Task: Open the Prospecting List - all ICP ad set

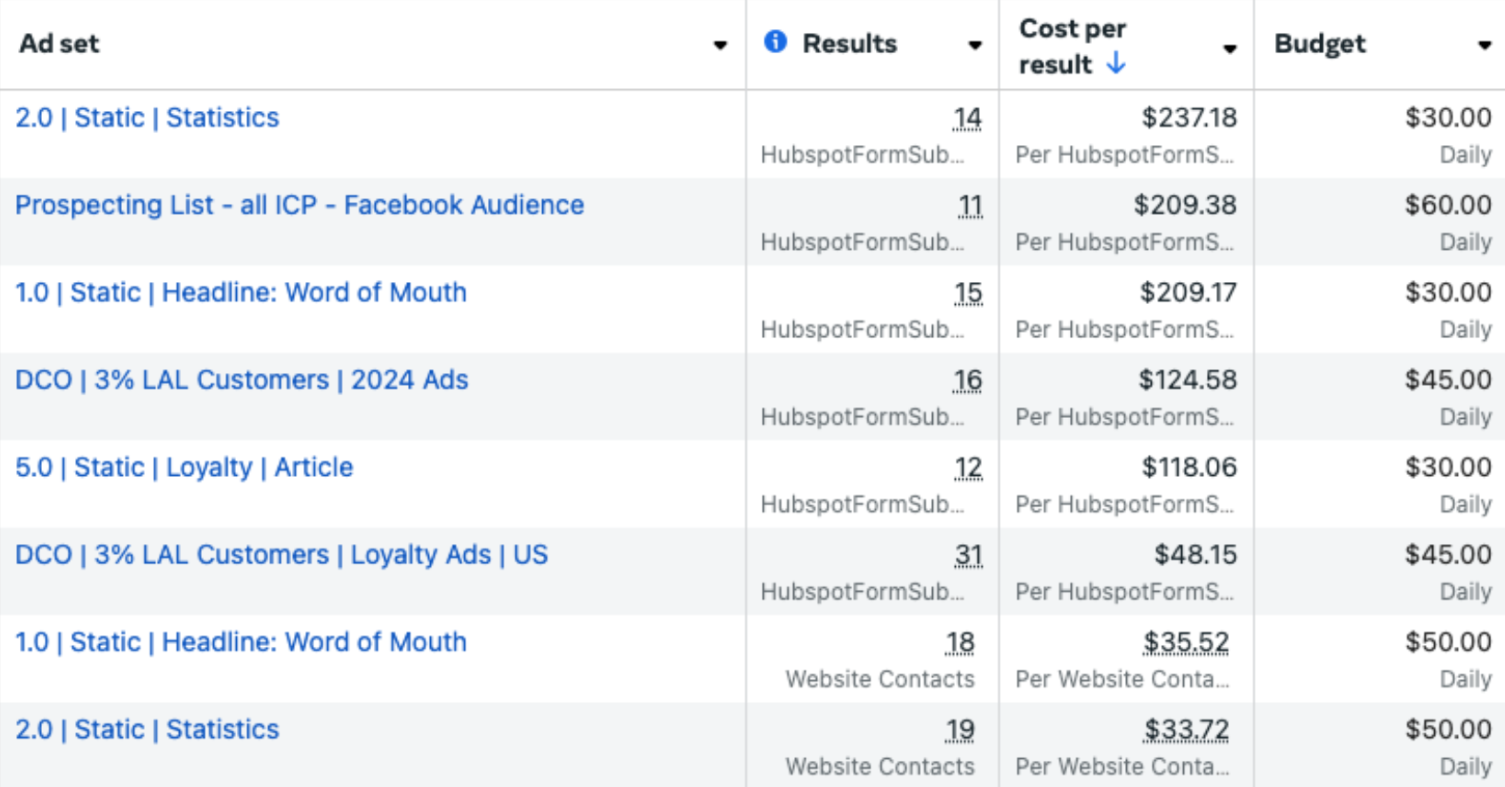Action: [x=299, y=205]
